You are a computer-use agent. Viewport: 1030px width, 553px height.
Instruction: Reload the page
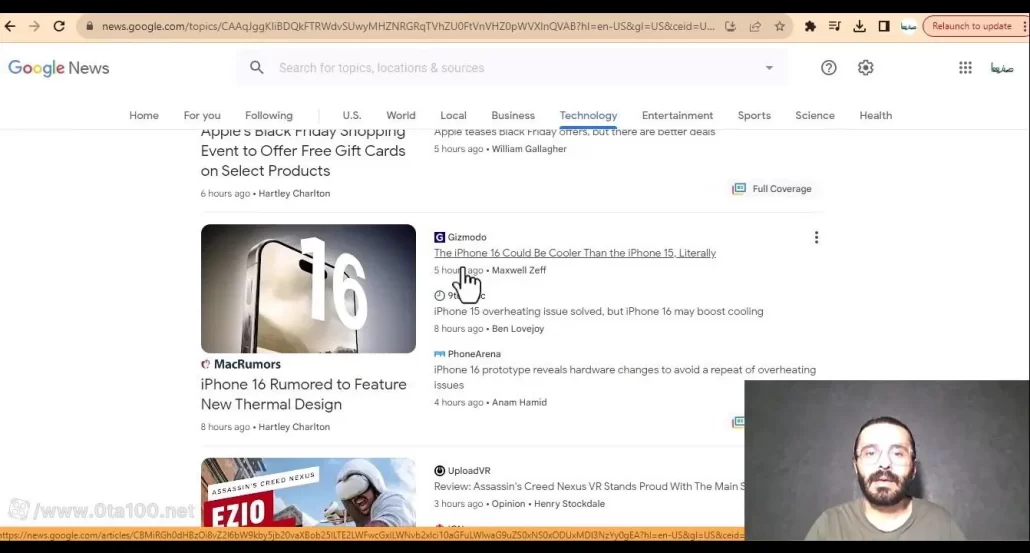(x=59, y=26)
